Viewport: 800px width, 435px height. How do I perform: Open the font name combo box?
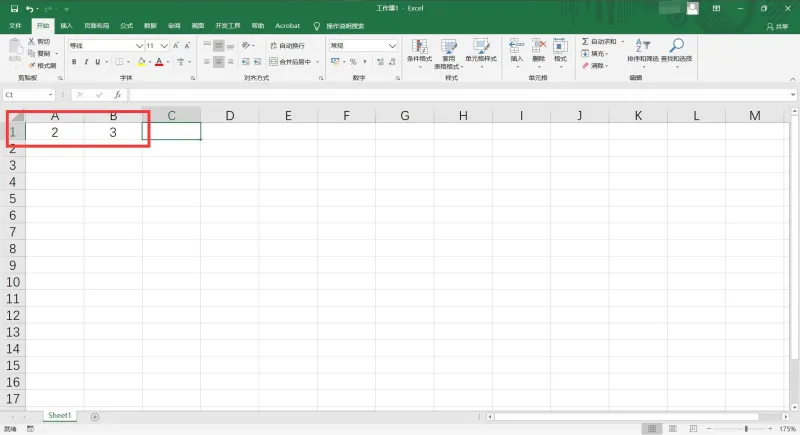point(106,45)
